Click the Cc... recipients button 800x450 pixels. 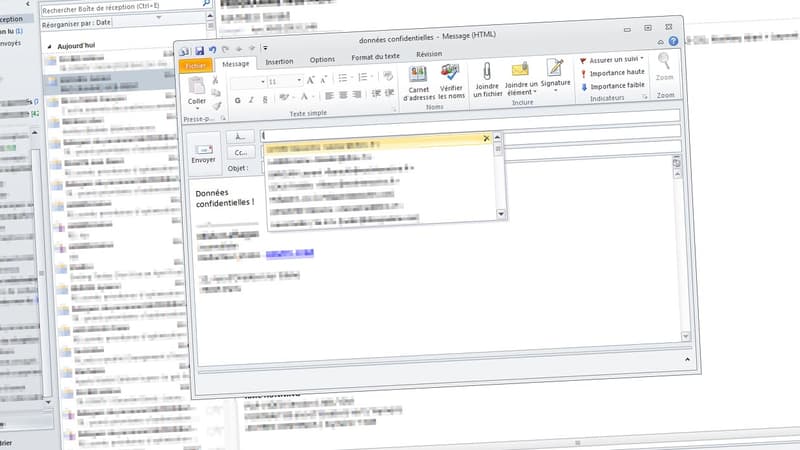(x=240, y=153)
